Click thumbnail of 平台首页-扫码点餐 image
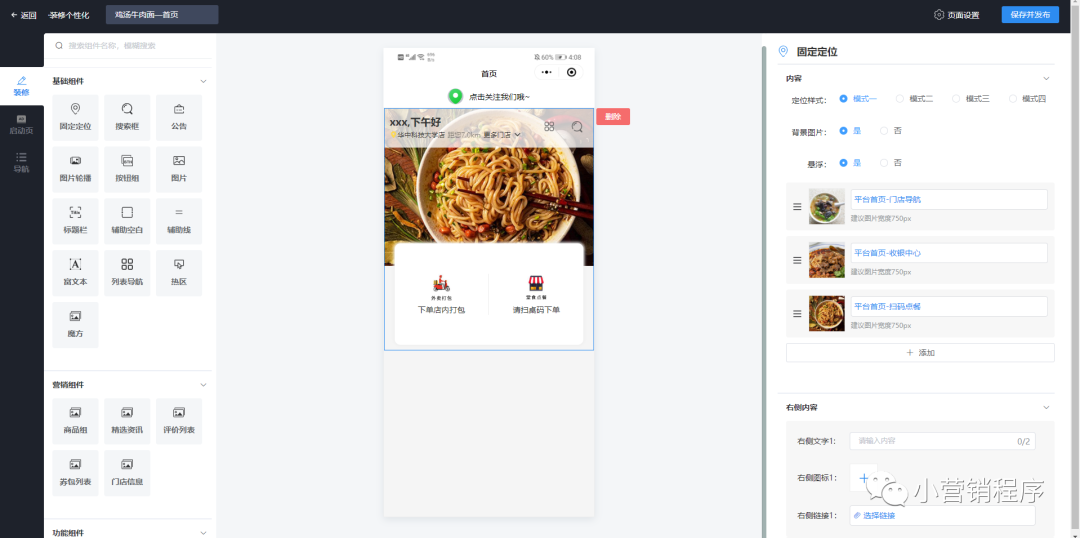1080x538 pixels. (x=827, y=313)
